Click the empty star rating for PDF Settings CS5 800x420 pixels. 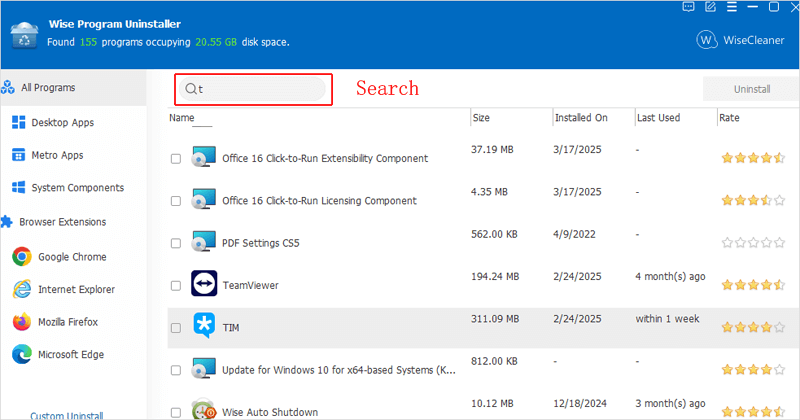pyautogui.click(x=753, y=243)
